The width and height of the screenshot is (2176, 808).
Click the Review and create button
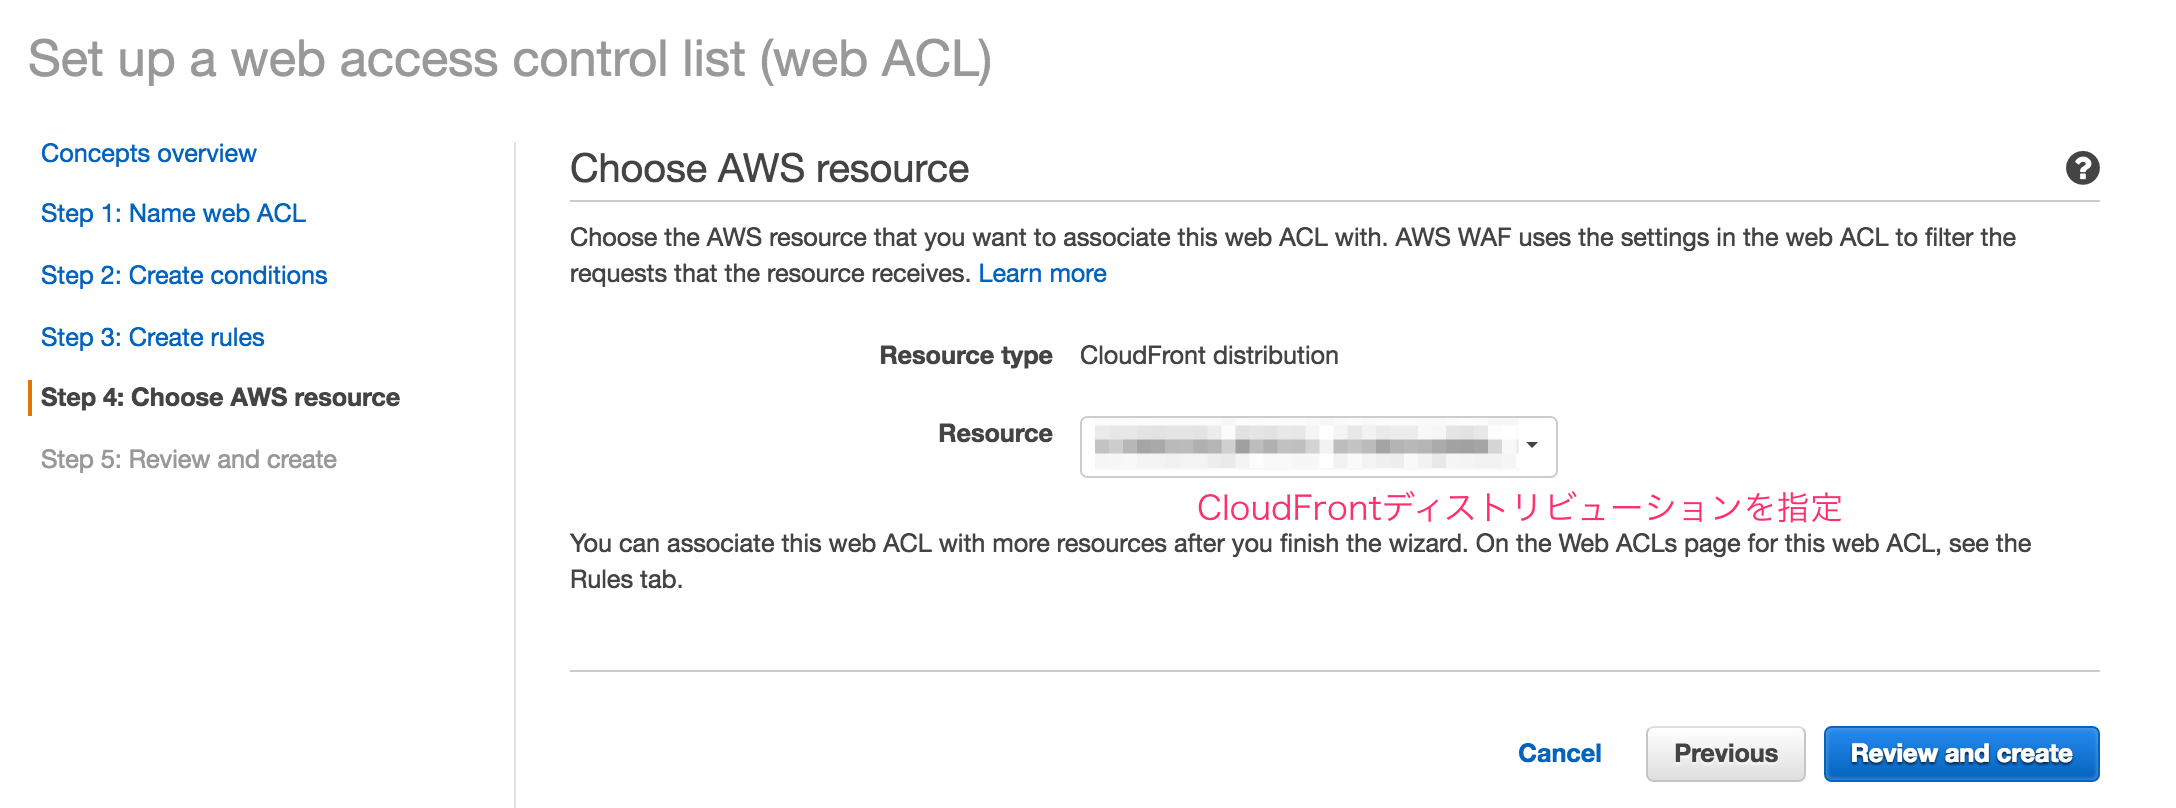click(x=1961, y=753)
